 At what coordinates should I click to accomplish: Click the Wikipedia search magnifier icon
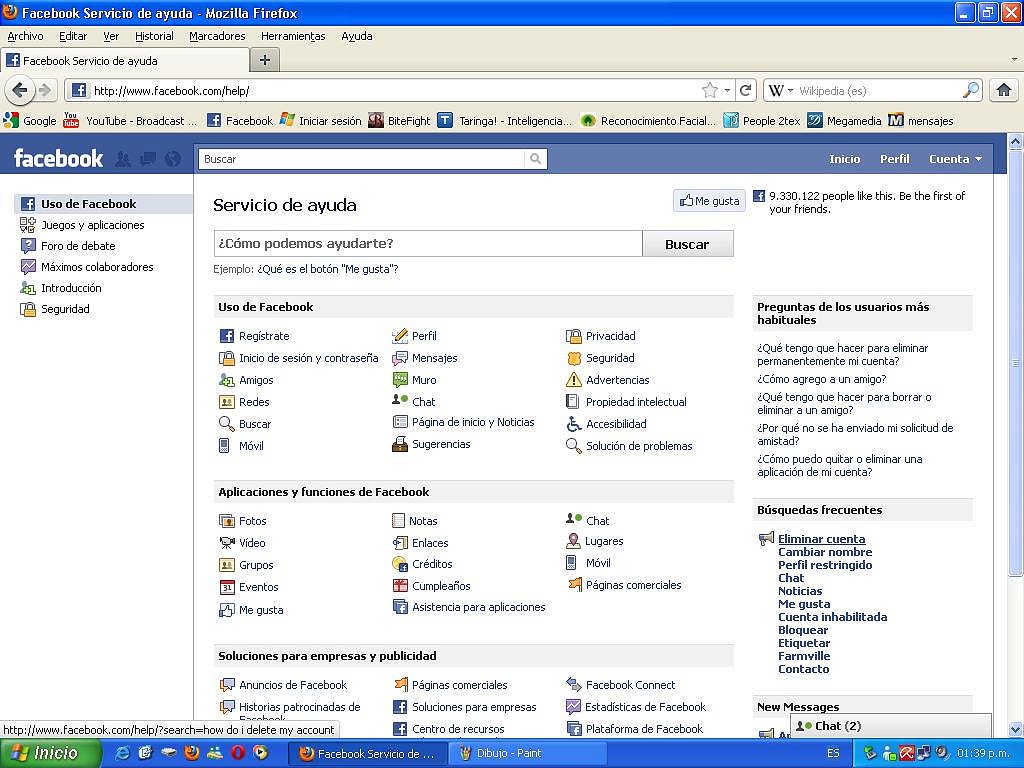971,90
